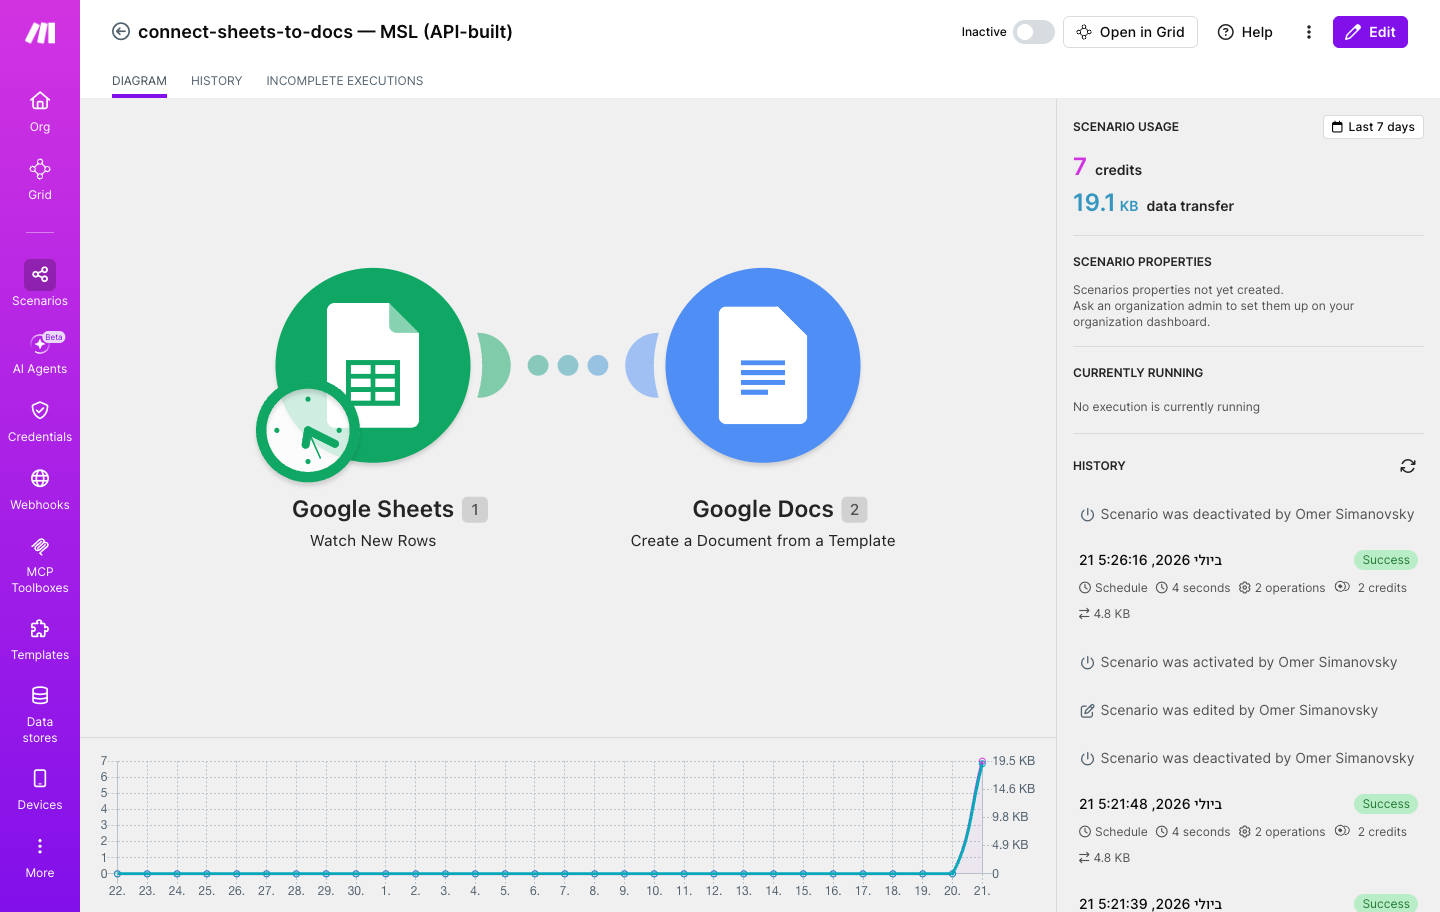Viewport: 1440px width, 912px height.
Task: Select the Google Sheets module
Action: click(x=373, y=365)
